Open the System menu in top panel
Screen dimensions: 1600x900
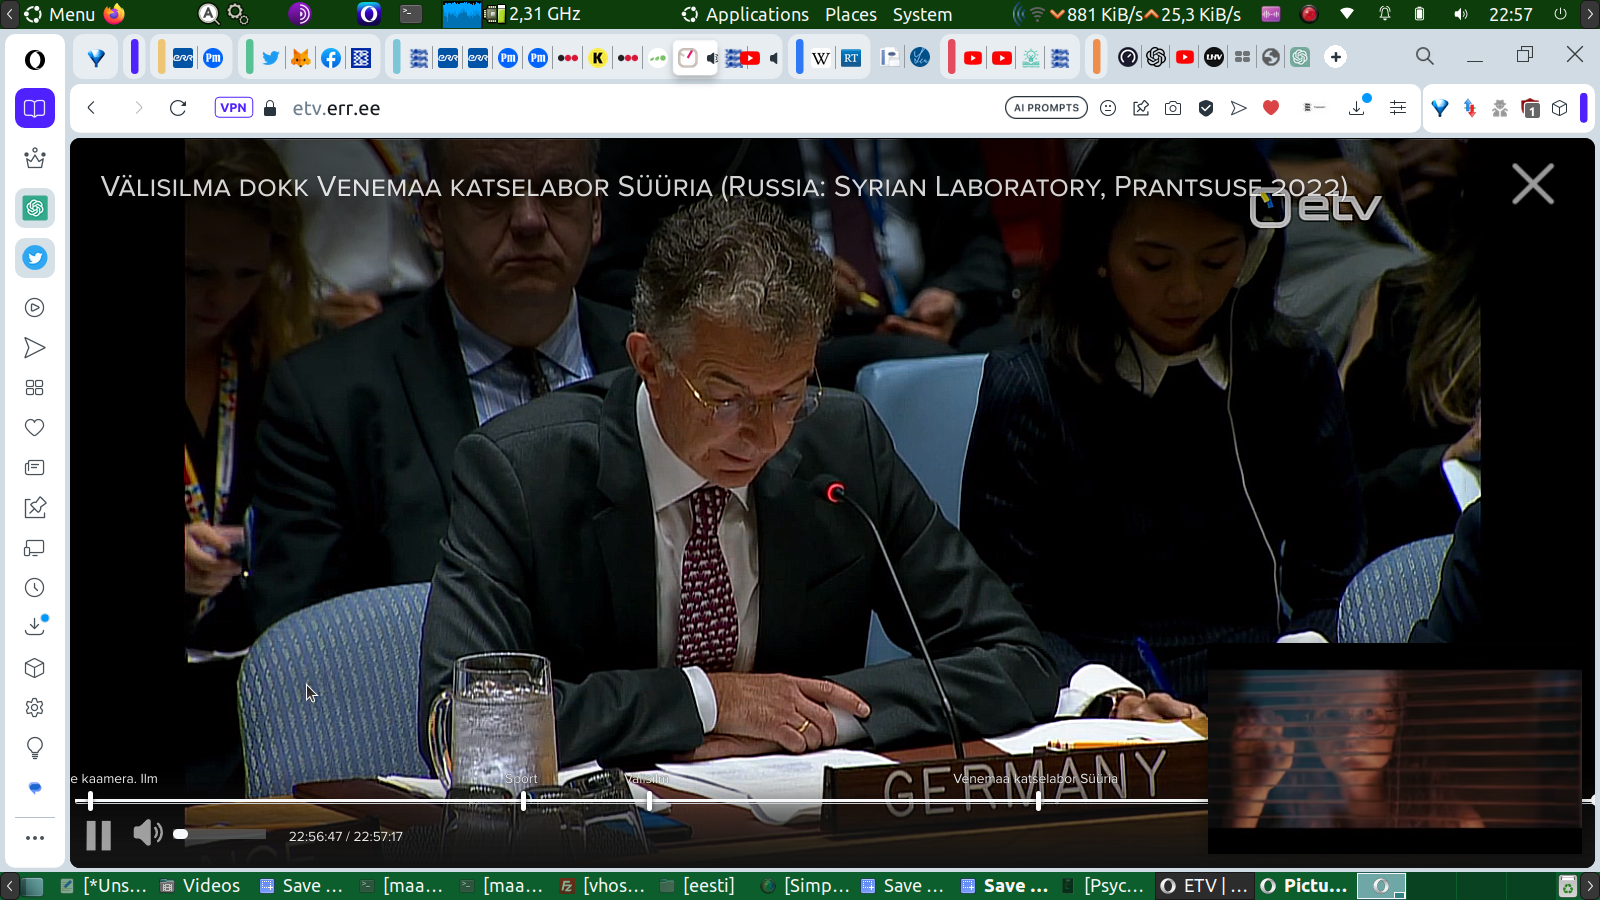pyautogui.click(x=922, y=14)
